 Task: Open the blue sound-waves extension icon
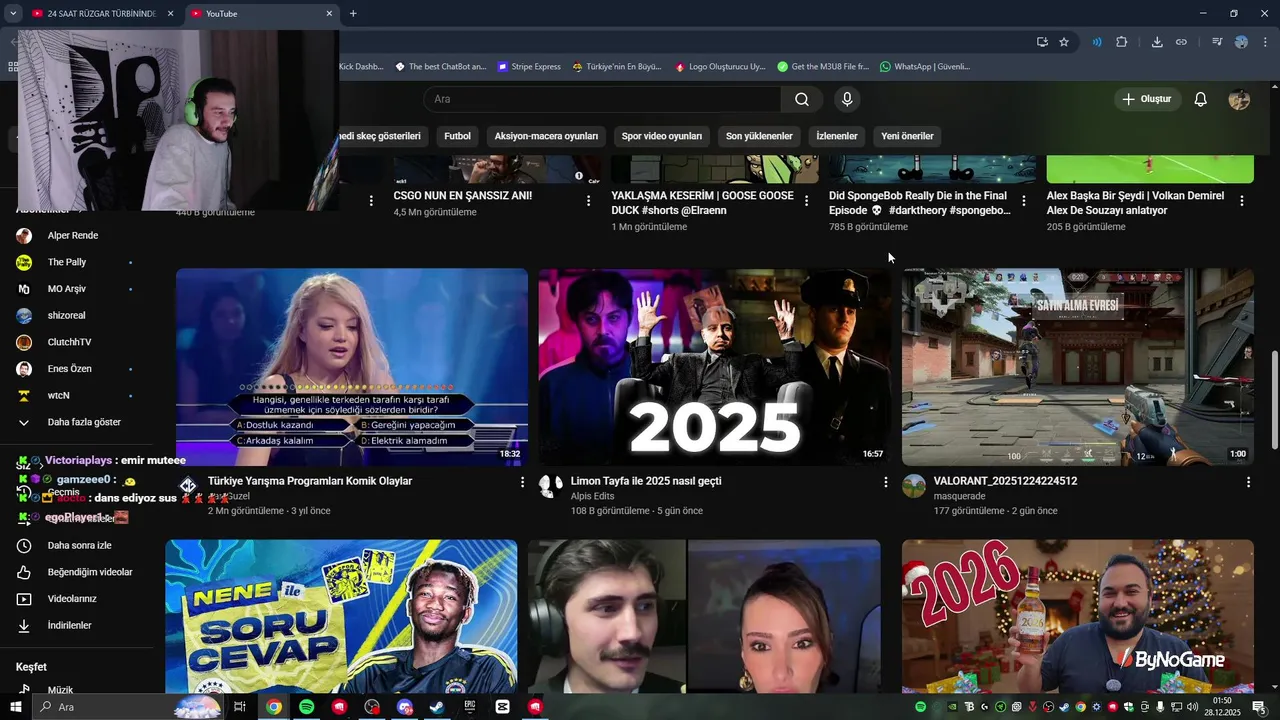(x=1097, y=42)
